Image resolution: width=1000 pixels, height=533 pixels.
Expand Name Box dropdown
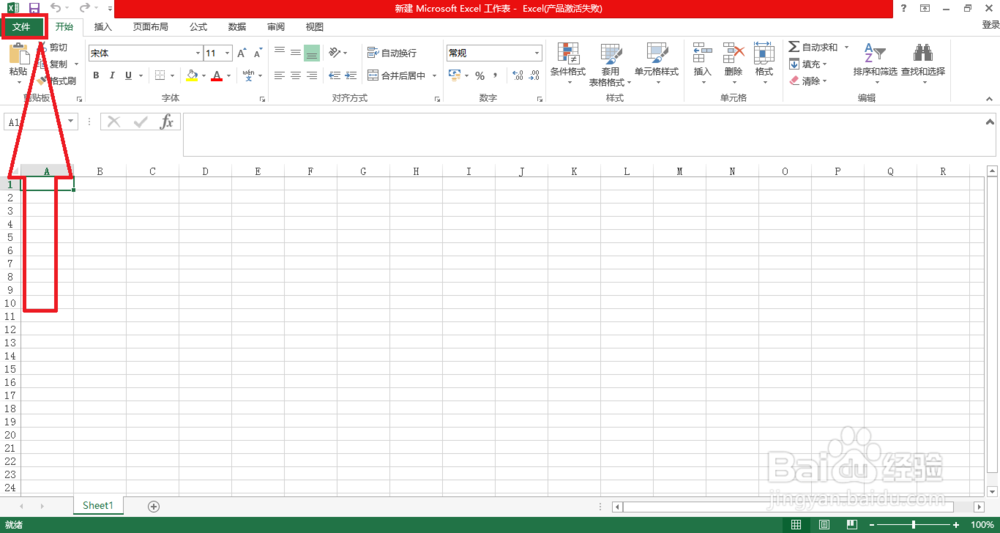pos(70,121)
